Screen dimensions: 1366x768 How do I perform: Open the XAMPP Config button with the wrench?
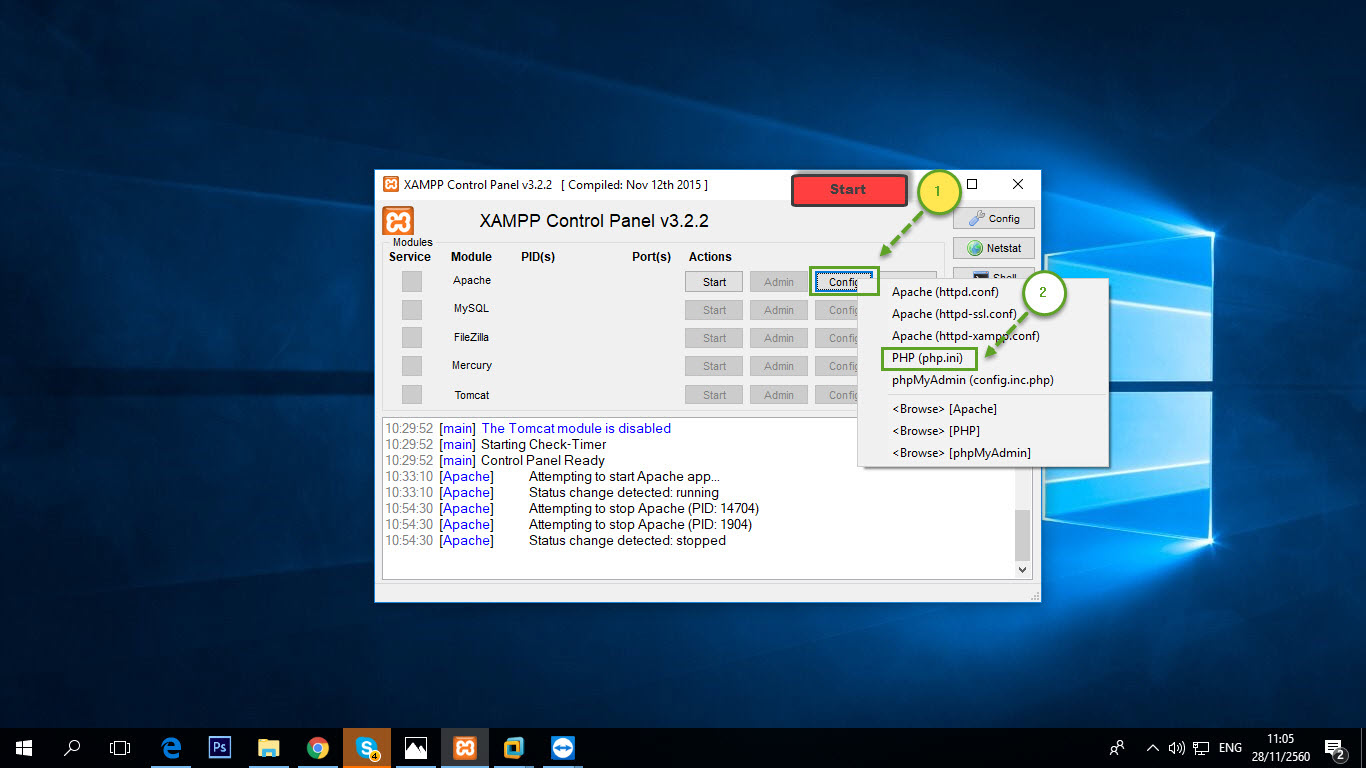tap(994, 218)
